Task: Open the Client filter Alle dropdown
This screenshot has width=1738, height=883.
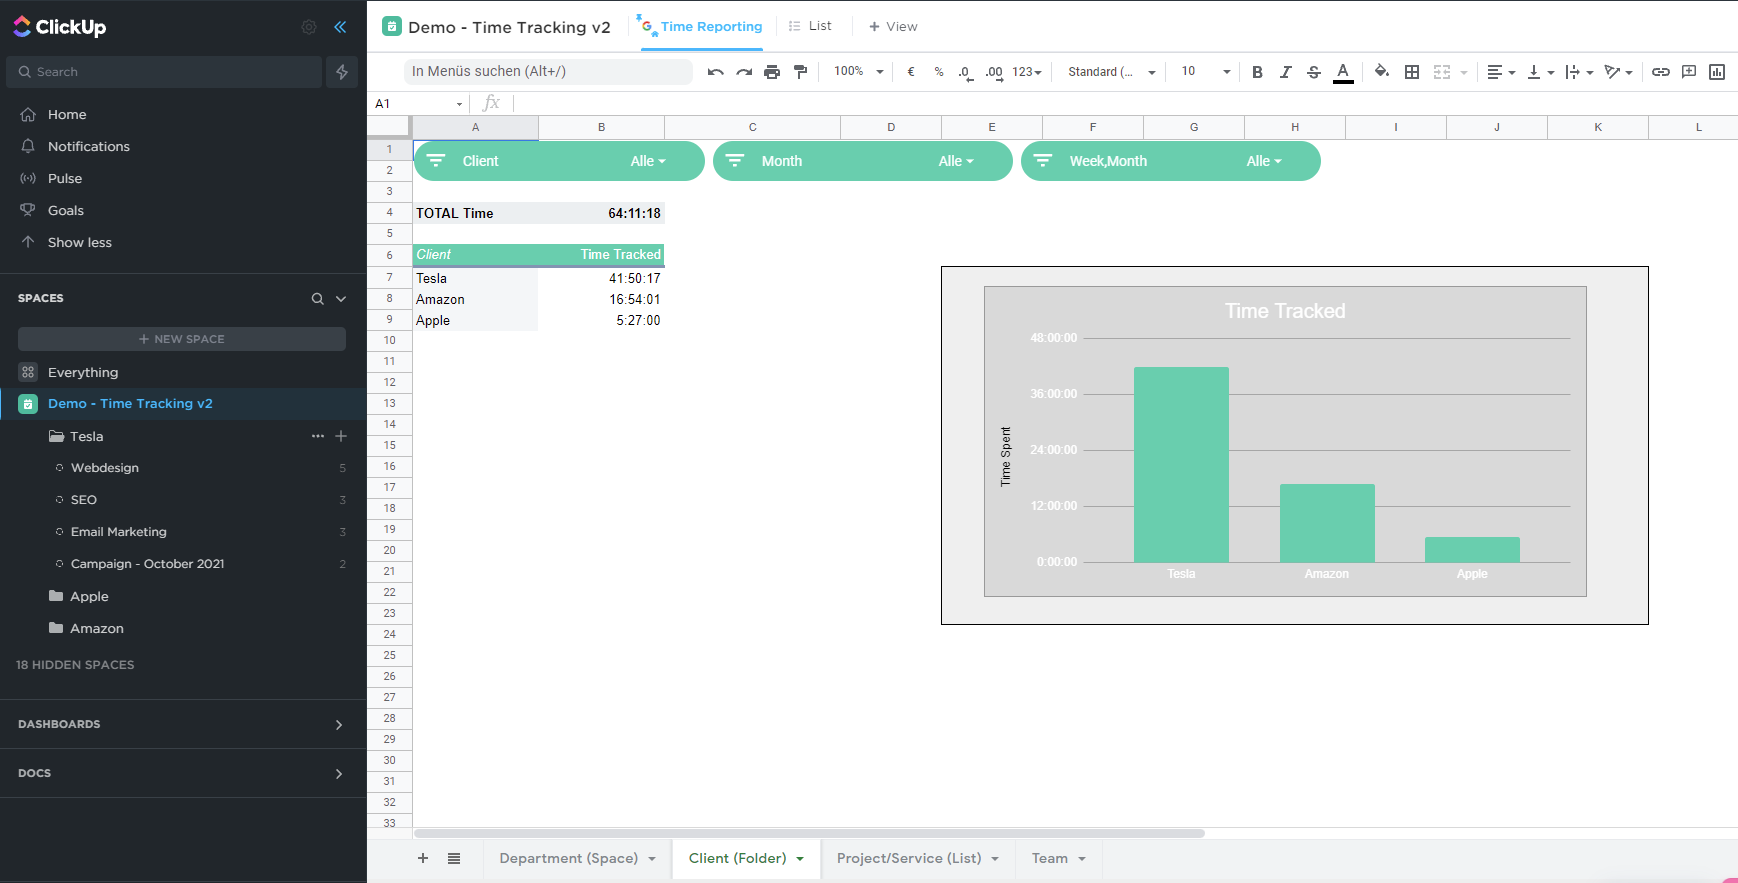Action: coord(648,161)
